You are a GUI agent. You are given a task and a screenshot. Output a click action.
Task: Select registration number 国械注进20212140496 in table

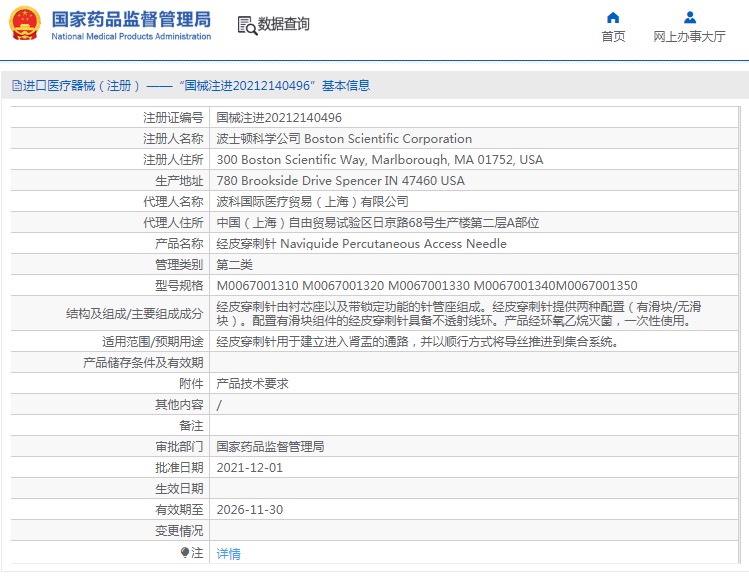click(x=279, y=118)
